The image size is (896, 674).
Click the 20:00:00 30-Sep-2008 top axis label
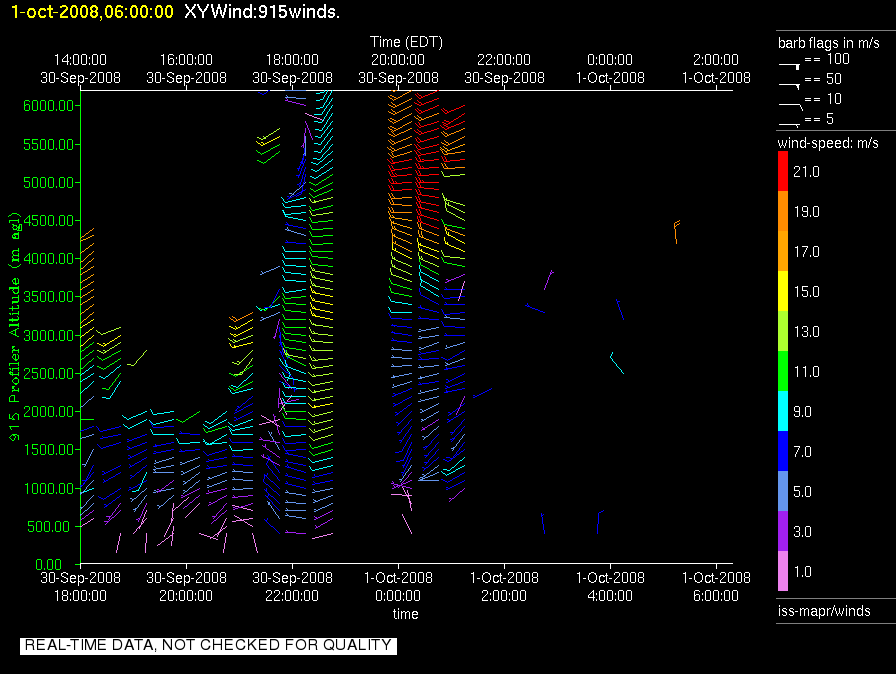click(x=398, y=69)
